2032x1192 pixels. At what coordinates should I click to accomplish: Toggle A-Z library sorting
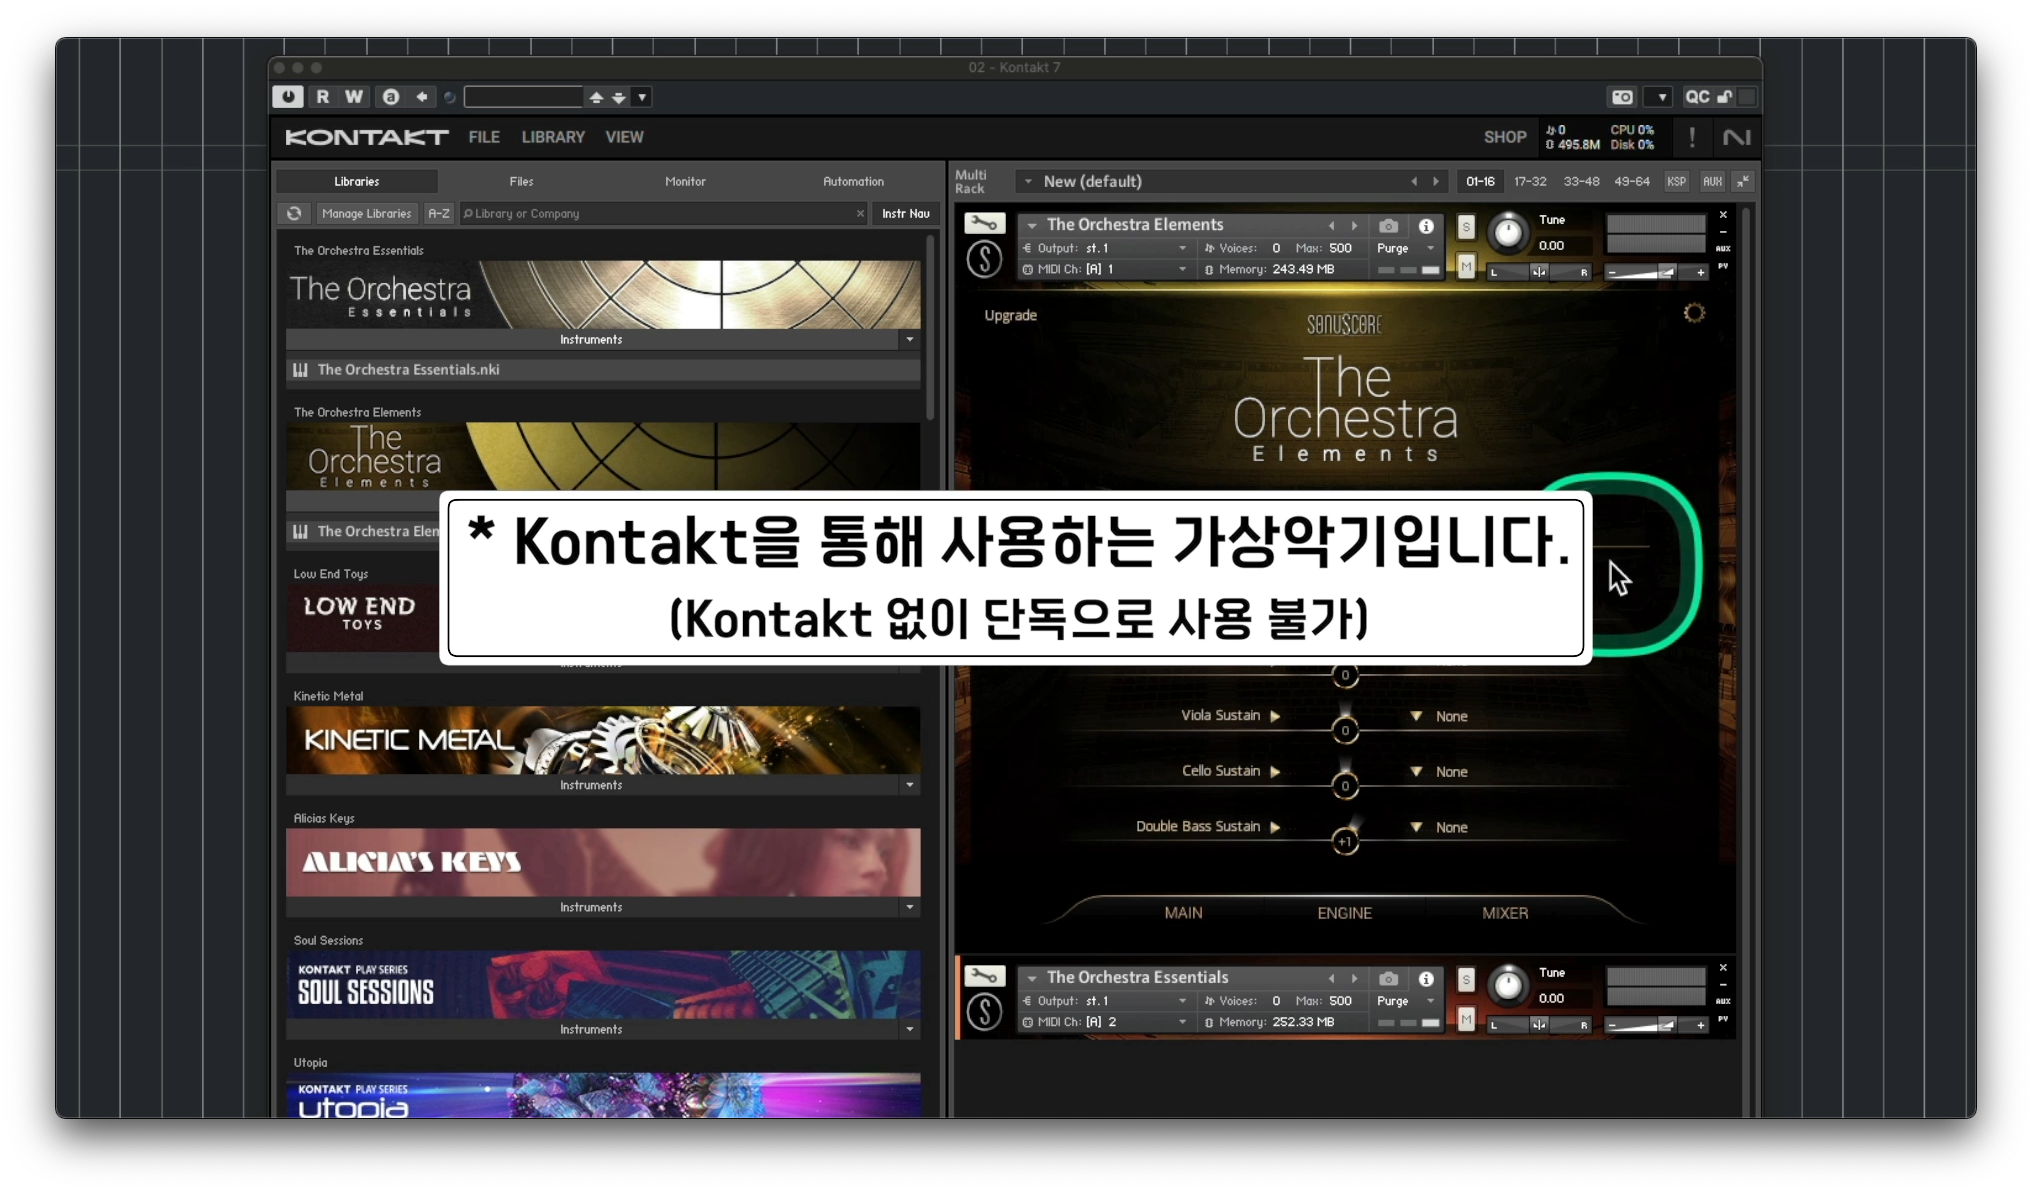click(x=438, y=213)
